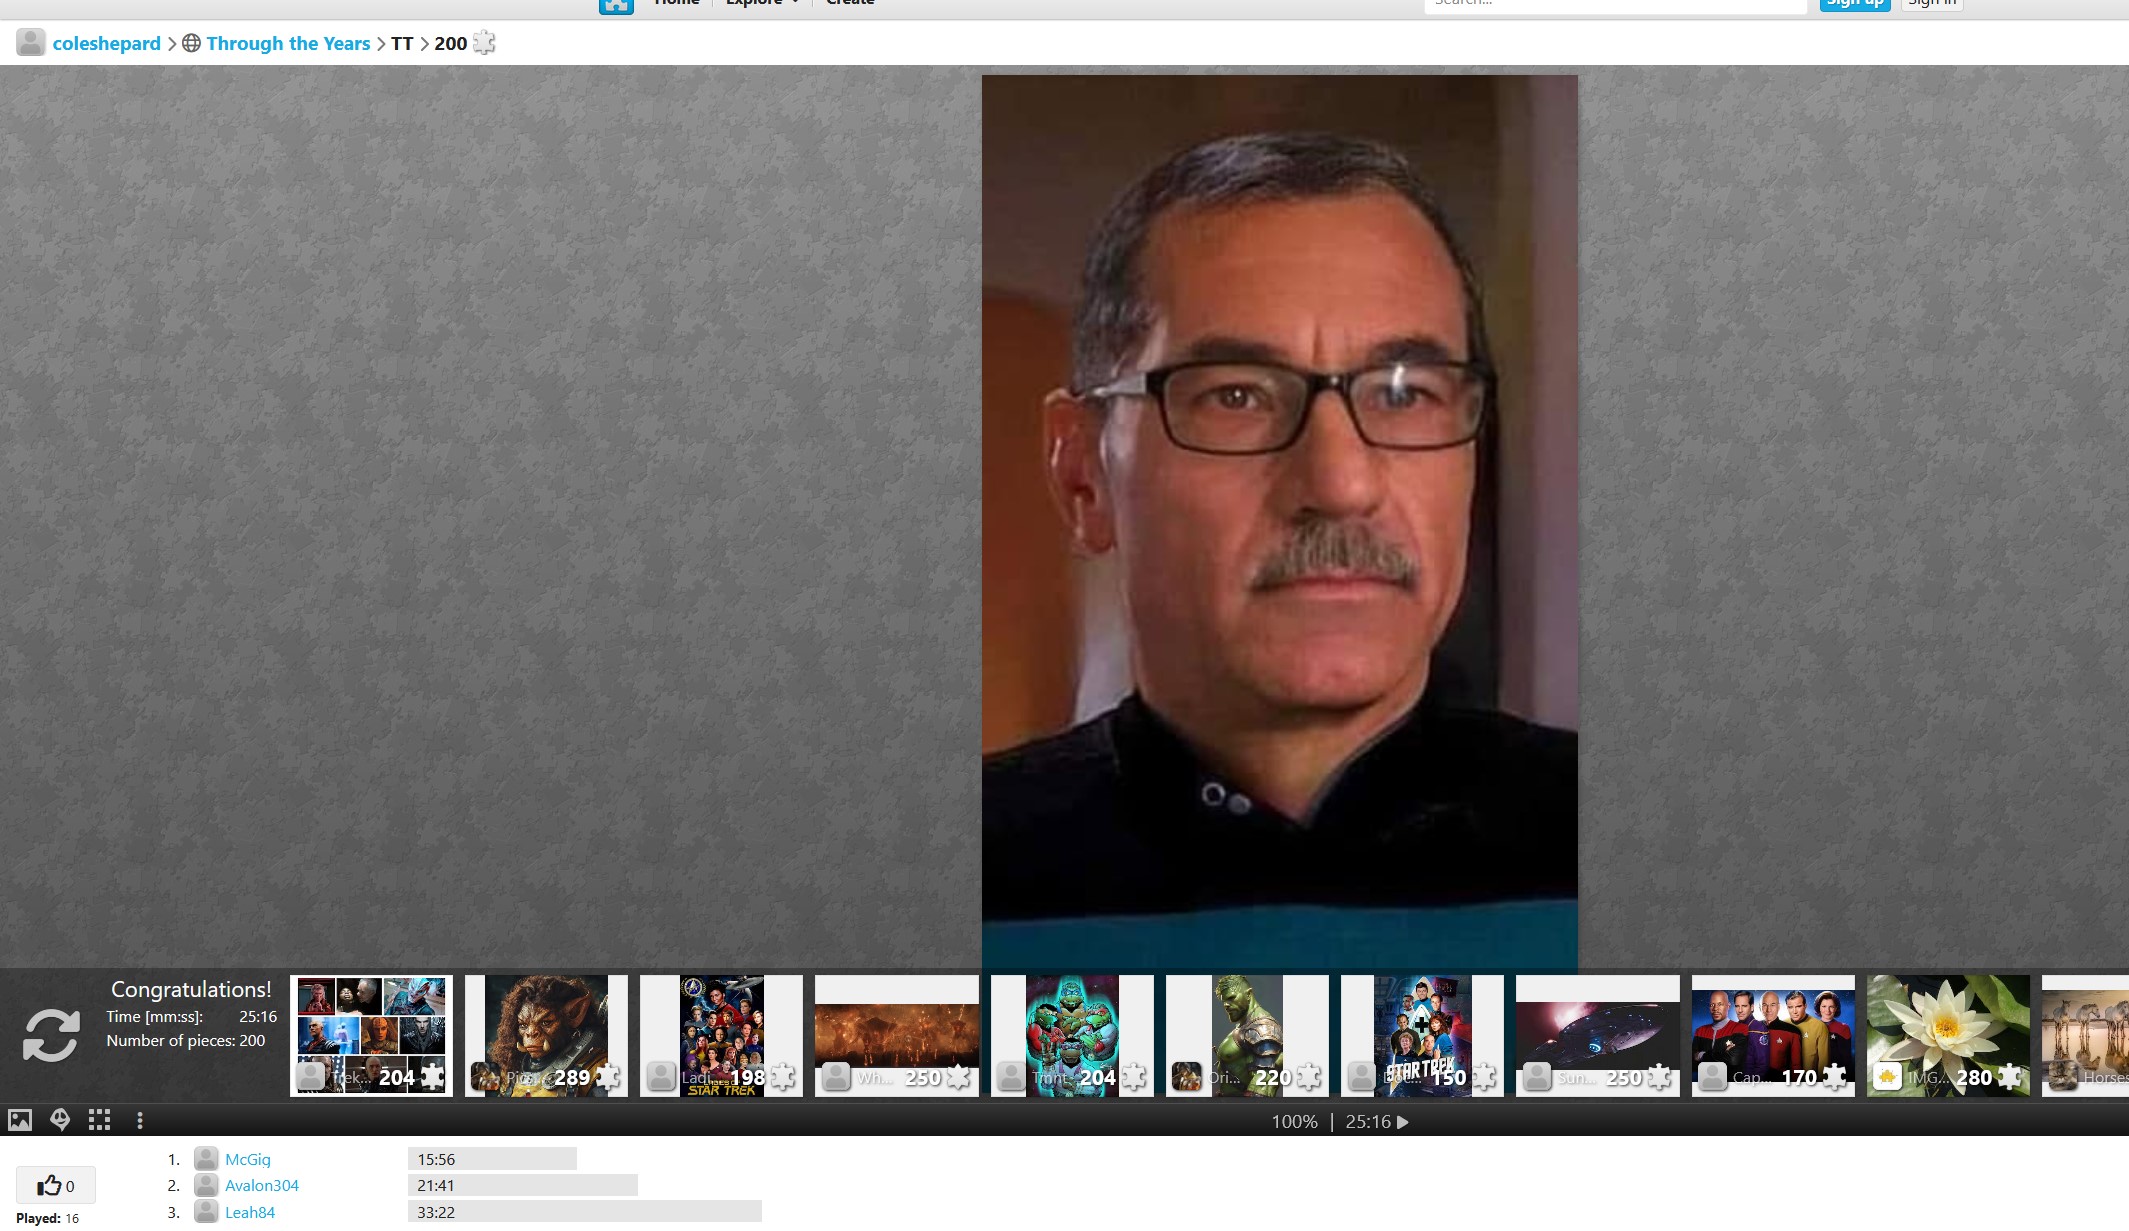
Task: Click author avatar on 204-piece Trek thumbnail
Action: [x=311, y=1076]
